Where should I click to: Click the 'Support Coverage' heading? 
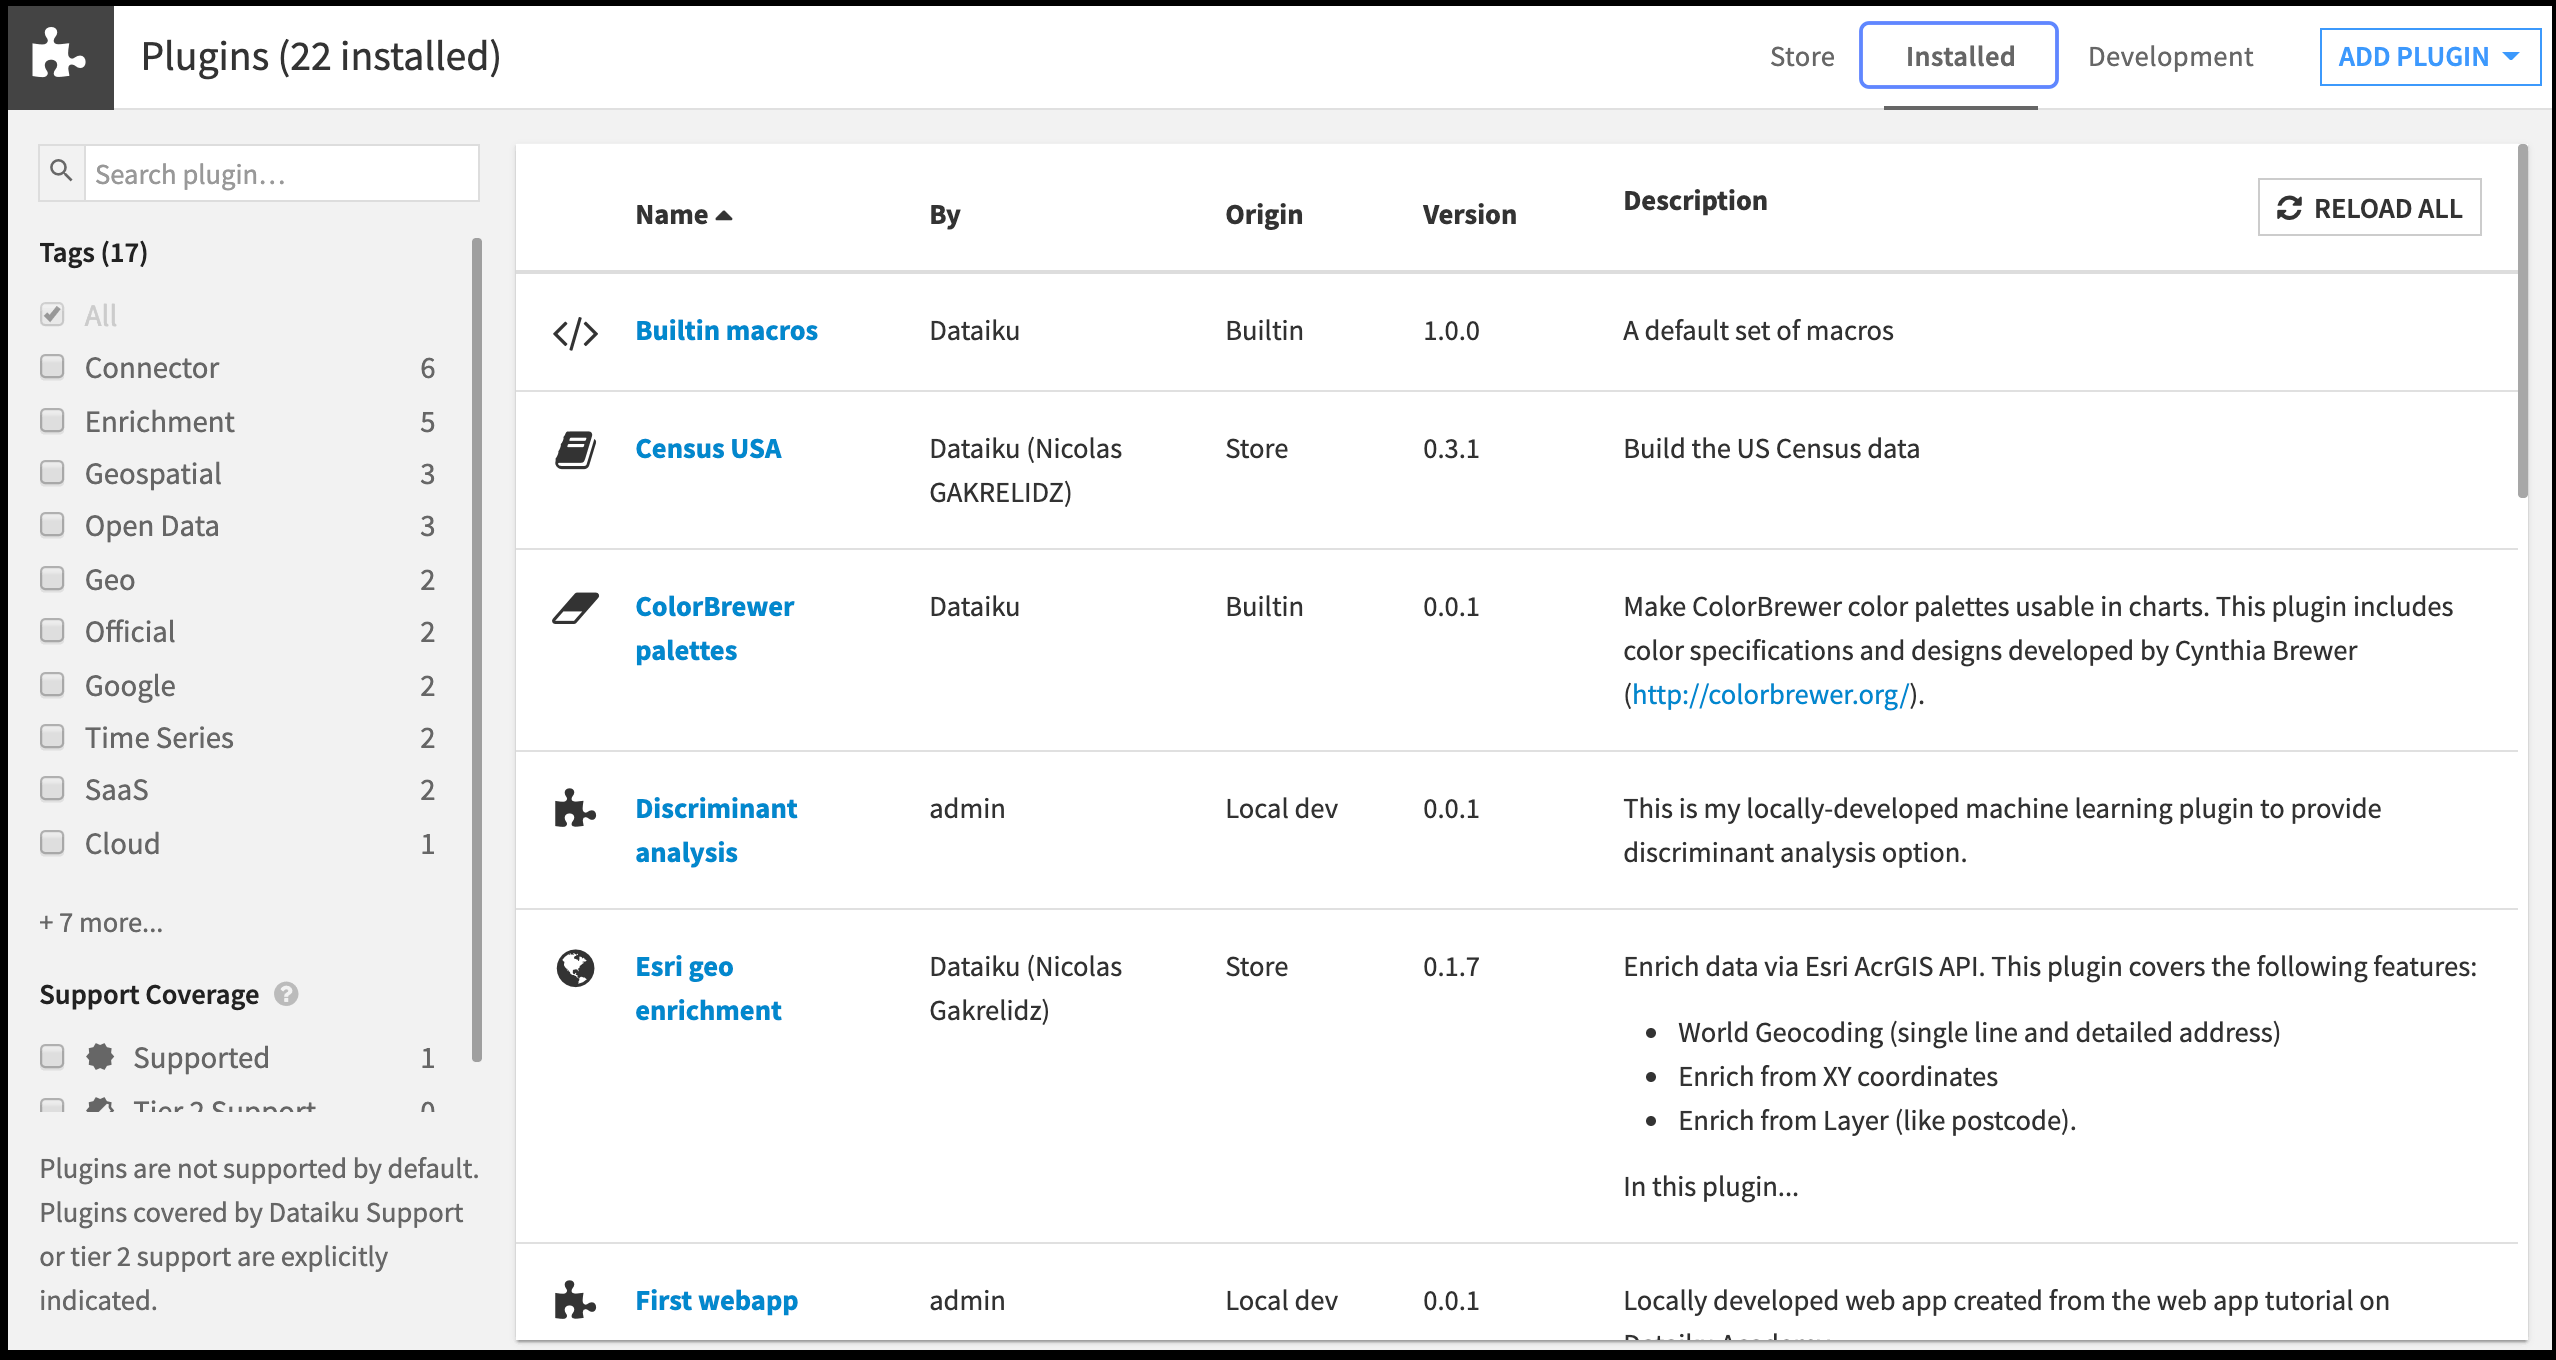(x=149, y=995)
